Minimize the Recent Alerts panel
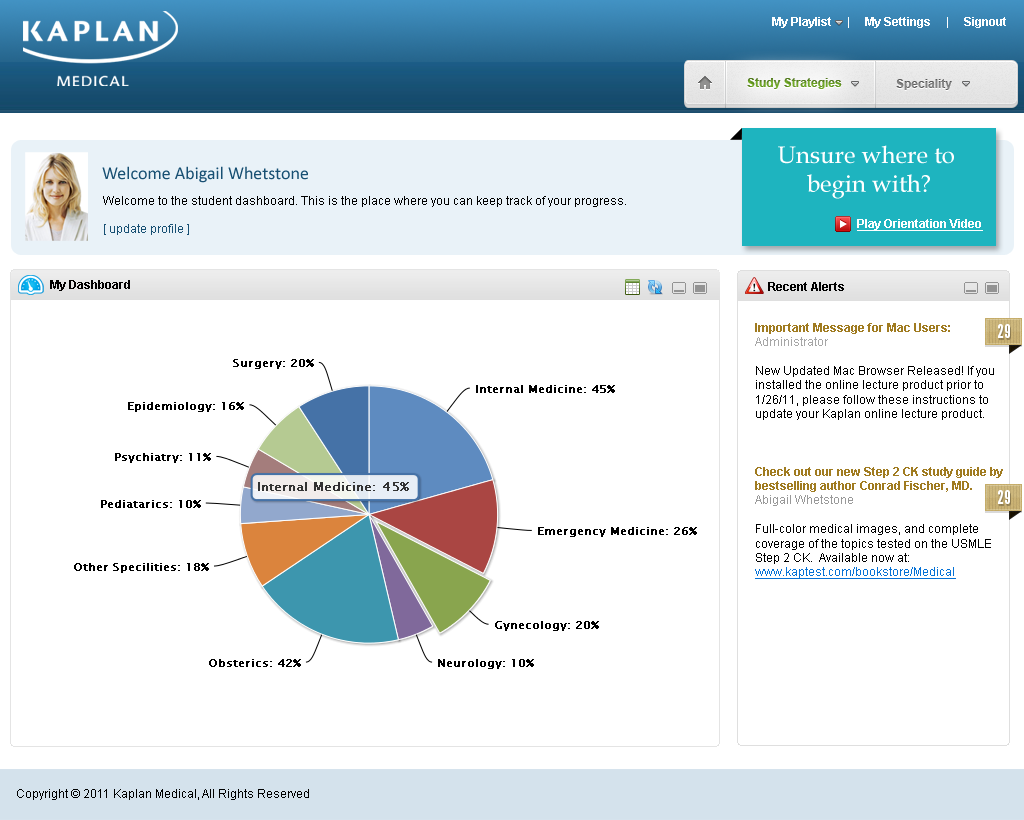Viewport: 1024px width, 820px height. click(x=971, y=288)
